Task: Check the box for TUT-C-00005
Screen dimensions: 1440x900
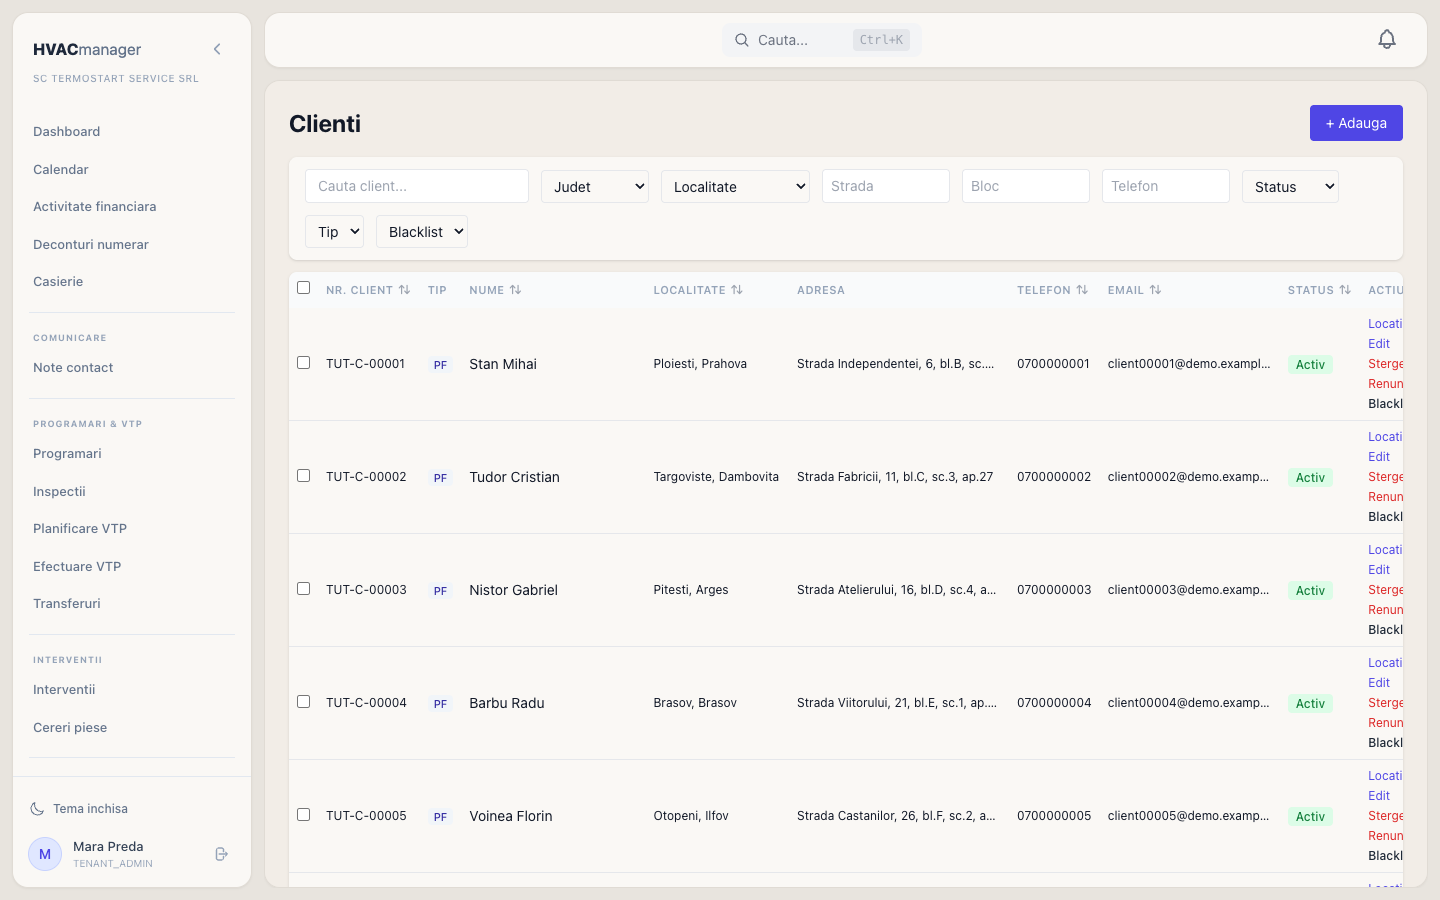Action: point(304,815)
